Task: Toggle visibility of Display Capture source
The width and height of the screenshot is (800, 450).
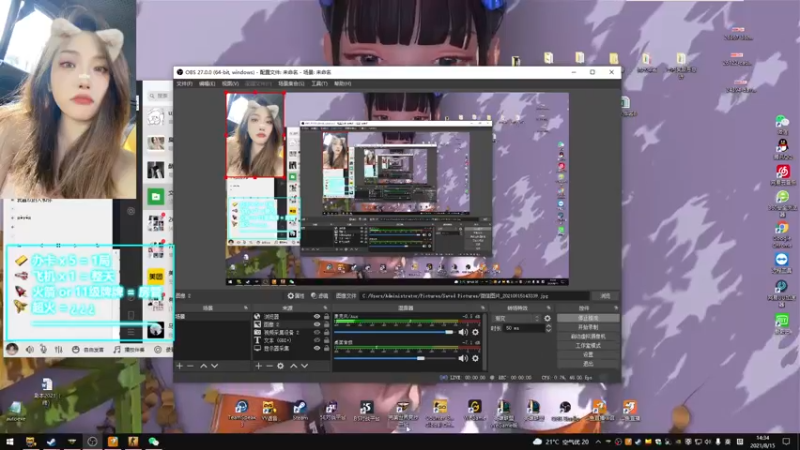Action: pyautogui.click(x=317, y=348)
